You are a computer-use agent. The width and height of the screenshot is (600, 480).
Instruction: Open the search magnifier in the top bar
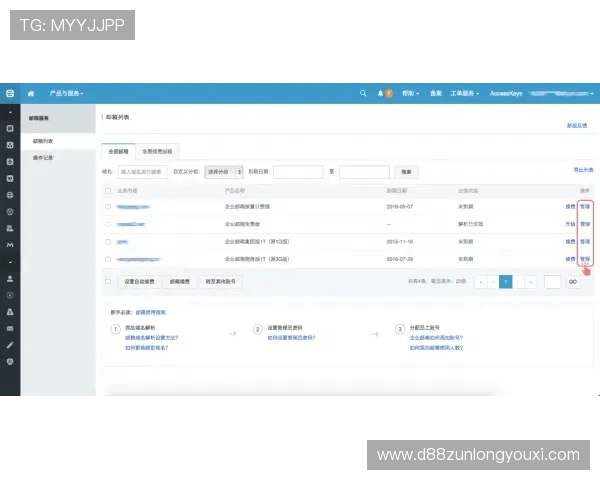[363, 93]
